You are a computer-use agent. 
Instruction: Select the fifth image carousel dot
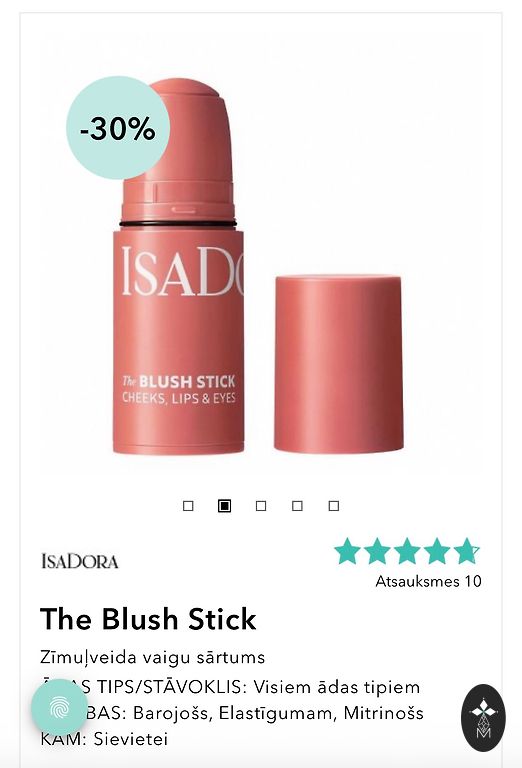[x=334, y=505]
